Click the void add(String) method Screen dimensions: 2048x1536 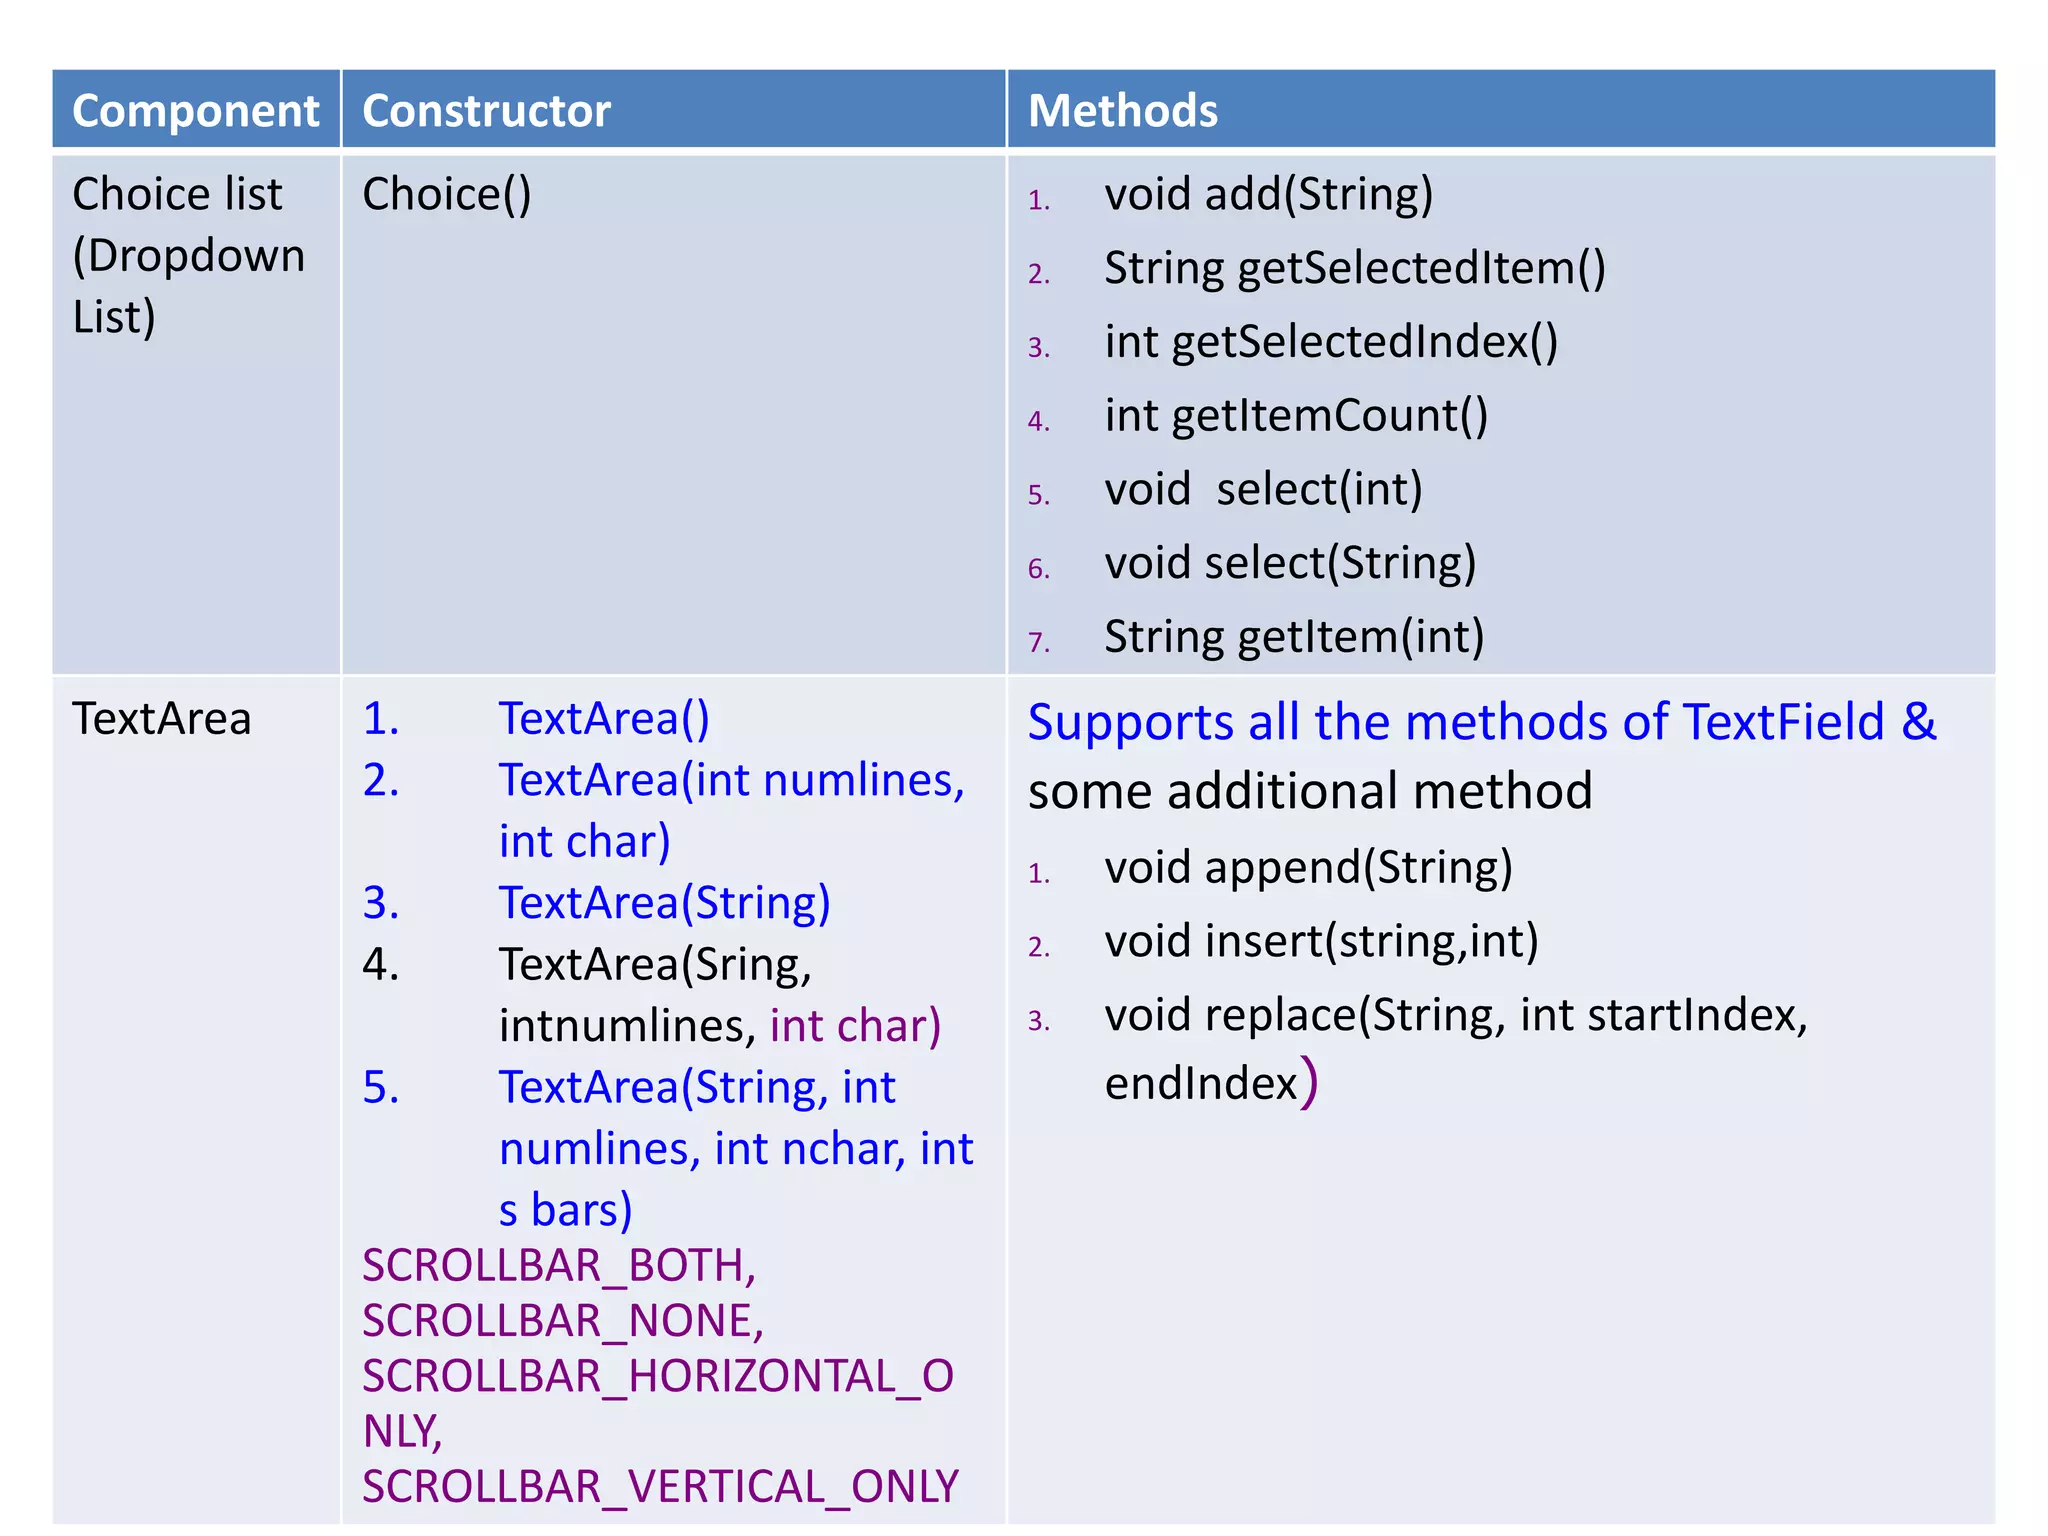(x=1268, y=194)
